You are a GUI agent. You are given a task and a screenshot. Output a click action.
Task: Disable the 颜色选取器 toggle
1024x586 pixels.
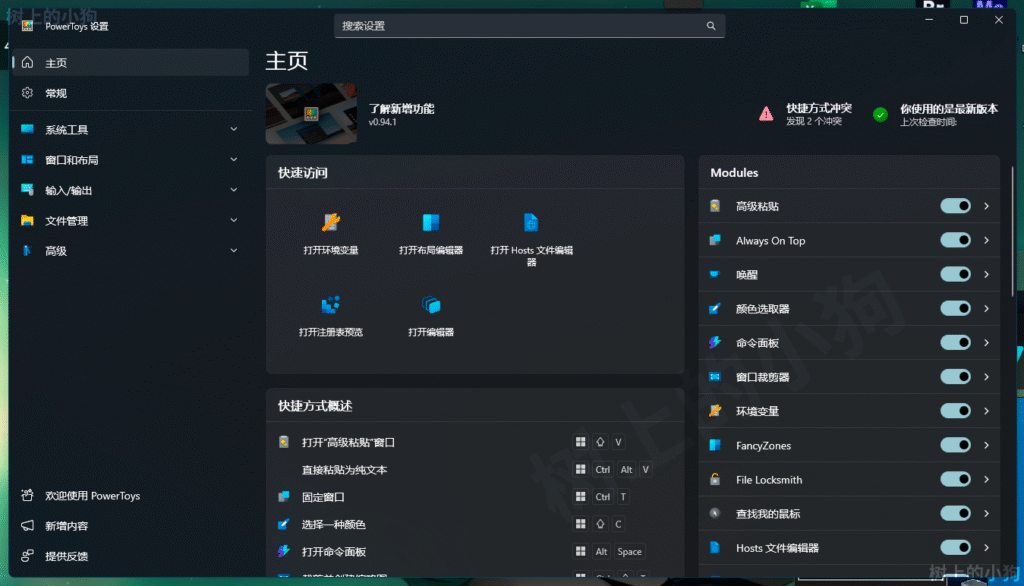(x=955, y=308)
